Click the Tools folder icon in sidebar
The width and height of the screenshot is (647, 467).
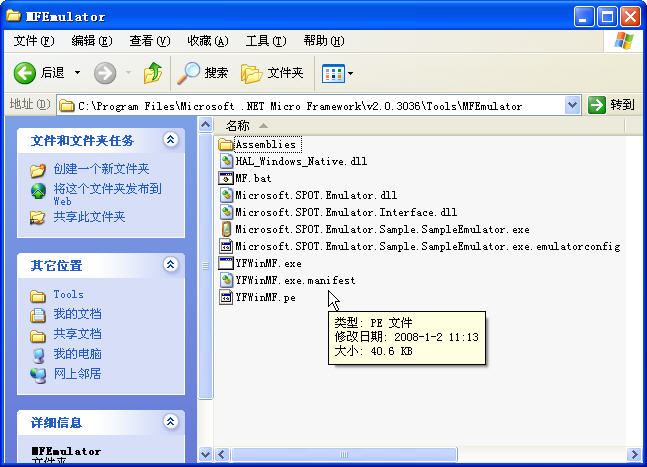click(x=38, y=296)
